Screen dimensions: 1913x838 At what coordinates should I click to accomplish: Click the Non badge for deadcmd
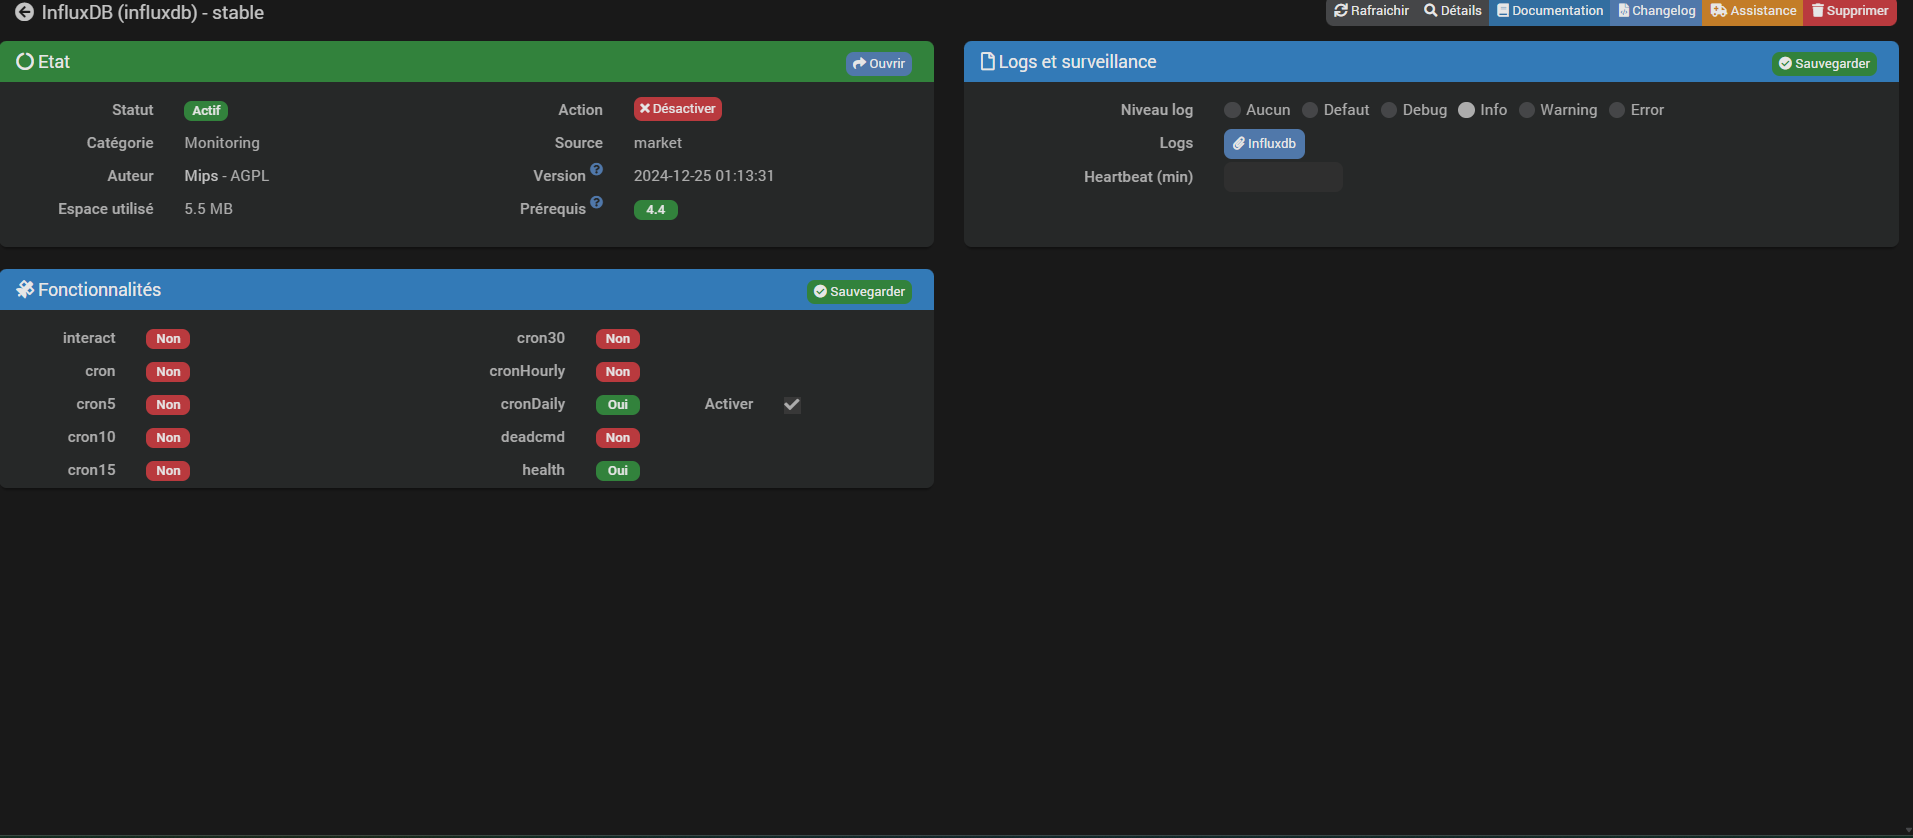coord(618,438)
